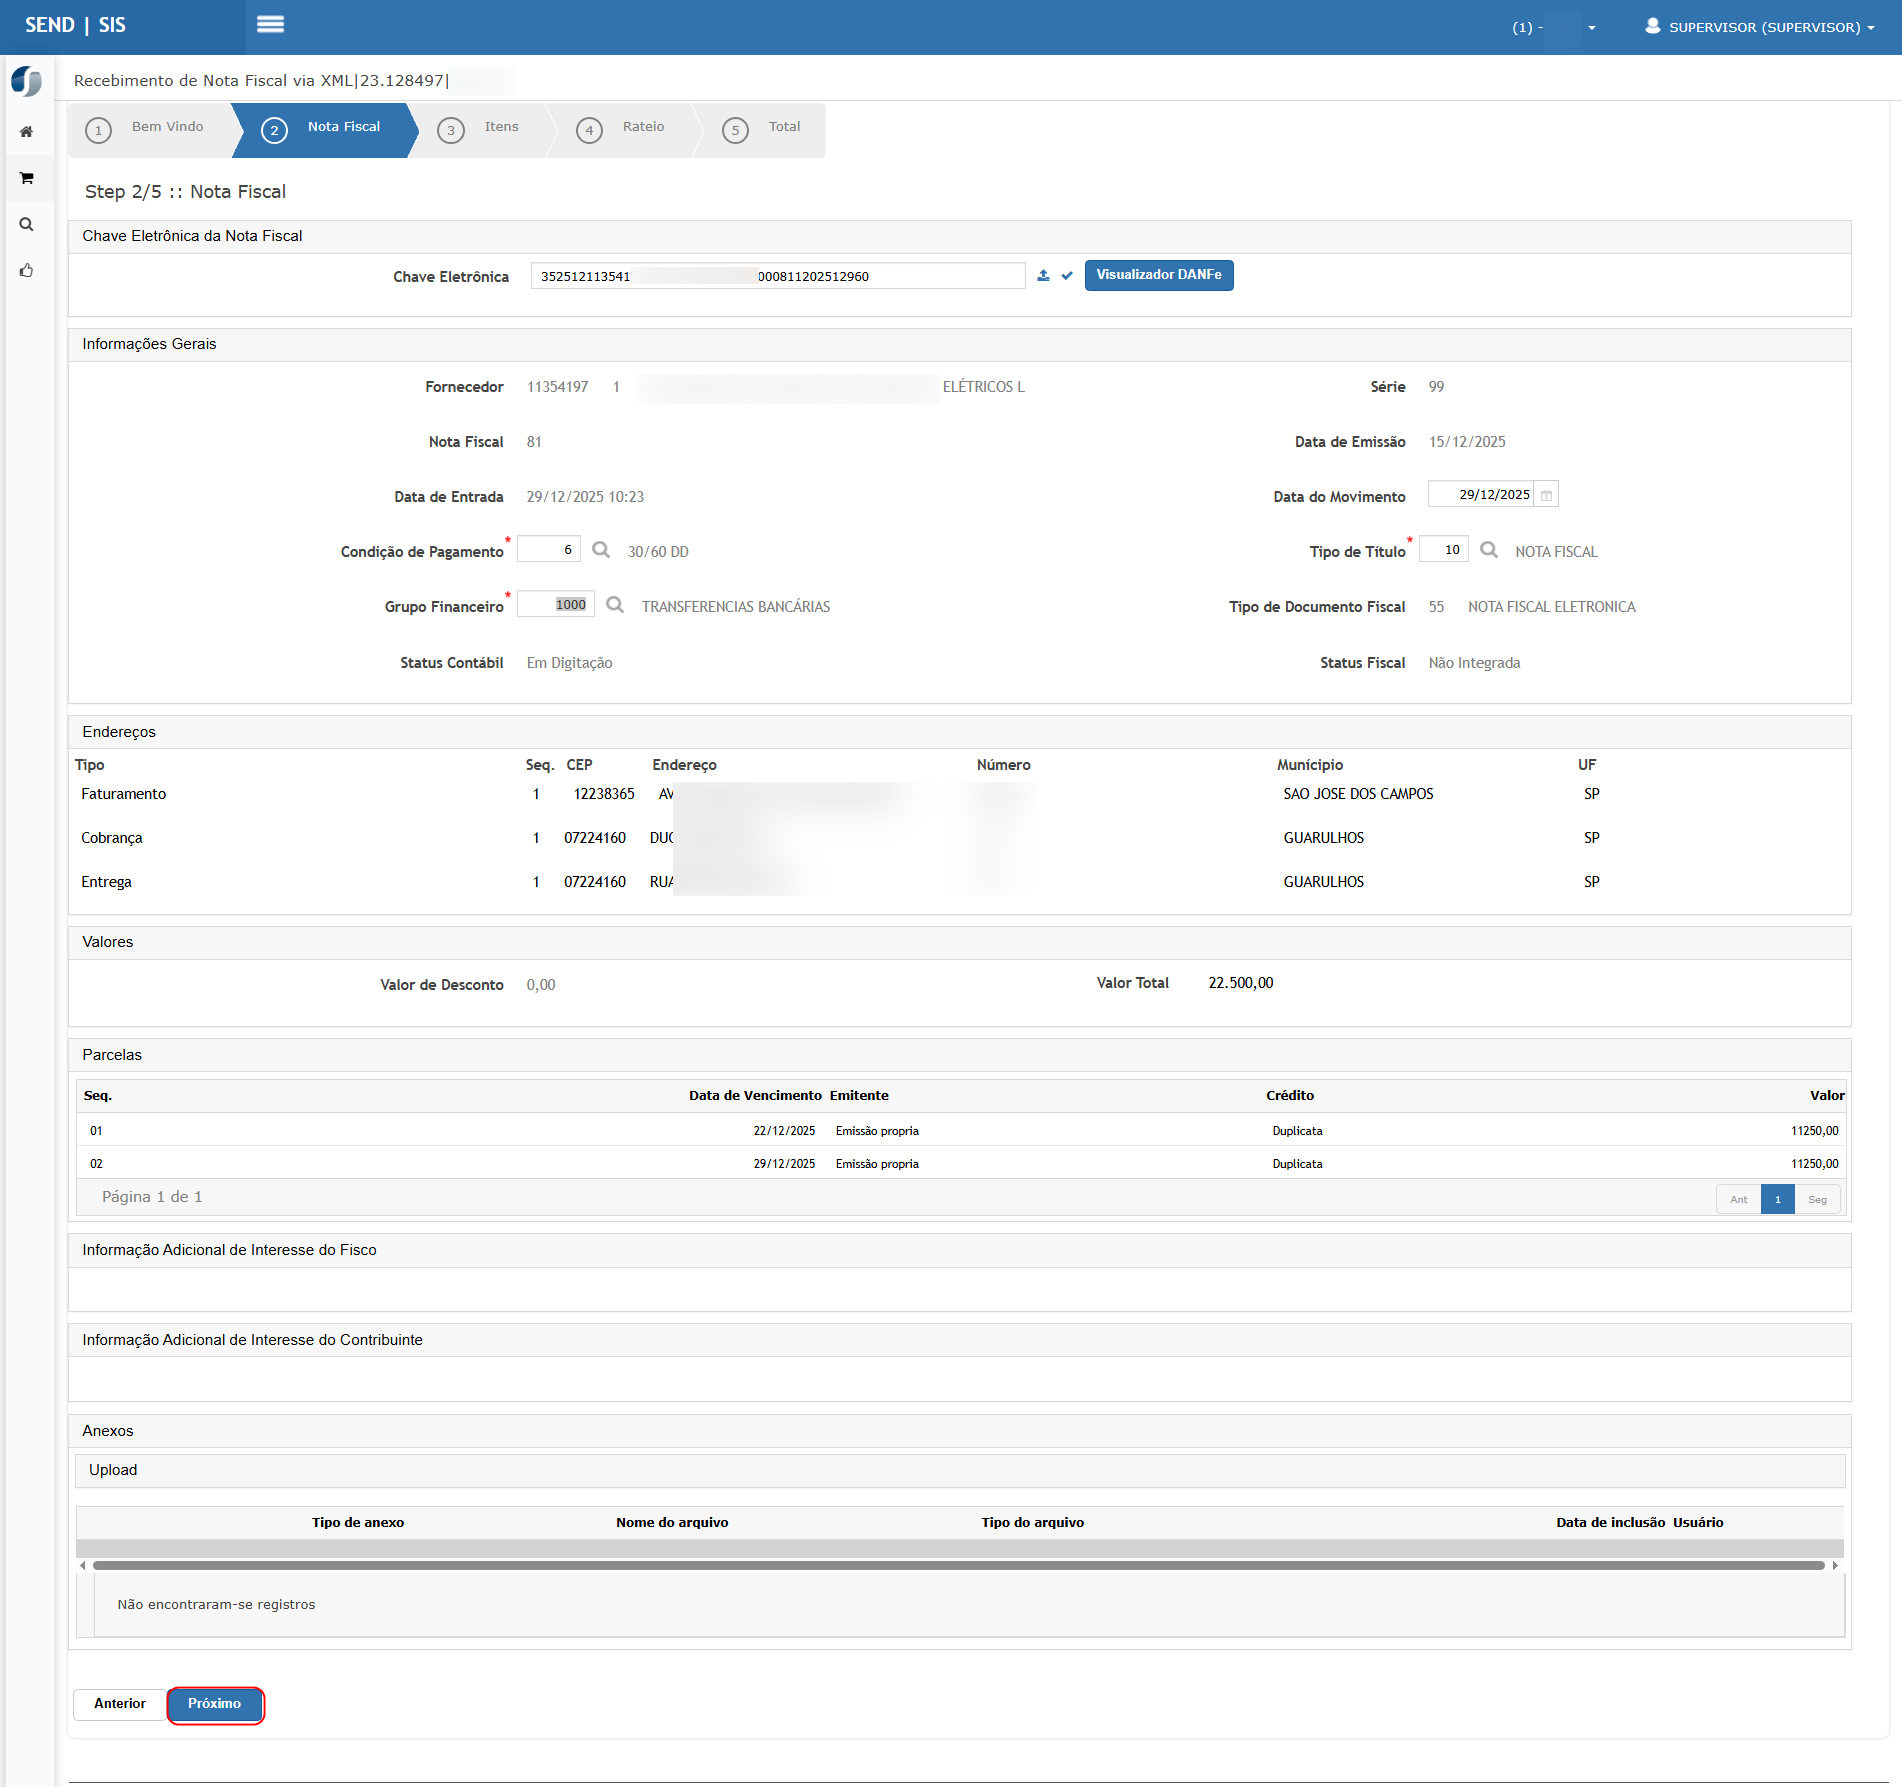Image resolution: width=1902 pixels, height=1787 pixels.
Task: Click the Chave Eletrônica input field
Action: [777, 276]
